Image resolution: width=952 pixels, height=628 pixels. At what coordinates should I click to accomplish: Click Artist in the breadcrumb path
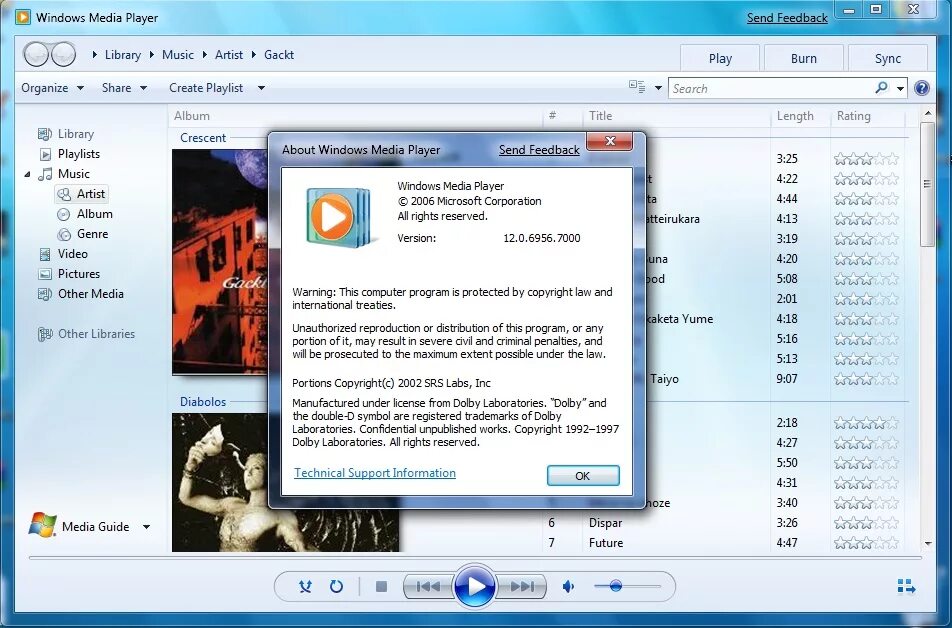(229, 55)
